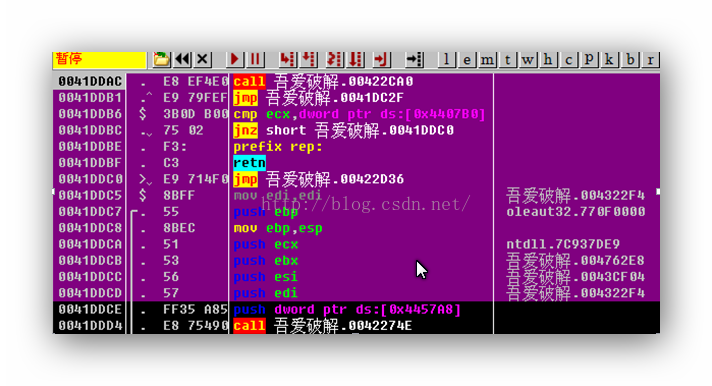The image size is (712, 386).
Task: Click Execute till return icon
Action: point(381,59)
